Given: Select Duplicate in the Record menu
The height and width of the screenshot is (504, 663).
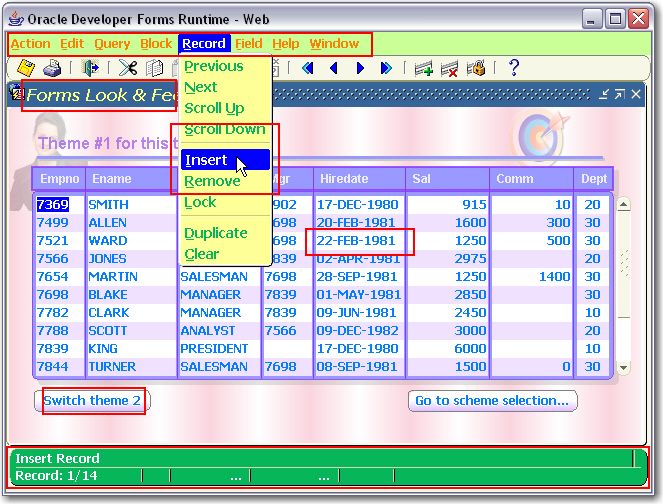Looking at the screenshot, I should pos(216,233).
